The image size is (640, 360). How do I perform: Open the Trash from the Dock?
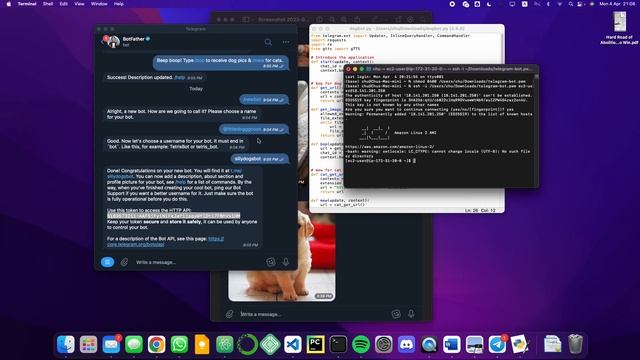[576, 344]
